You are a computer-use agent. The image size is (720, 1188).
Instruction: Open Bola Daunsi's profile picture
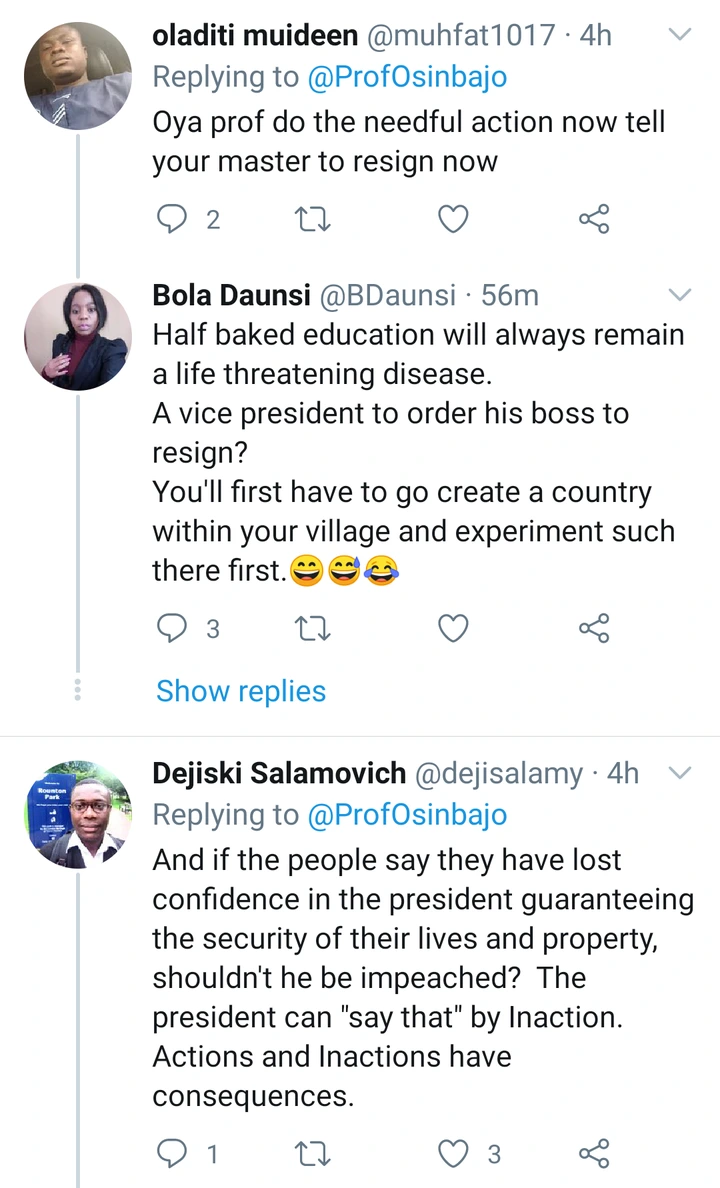pos(77,337)
